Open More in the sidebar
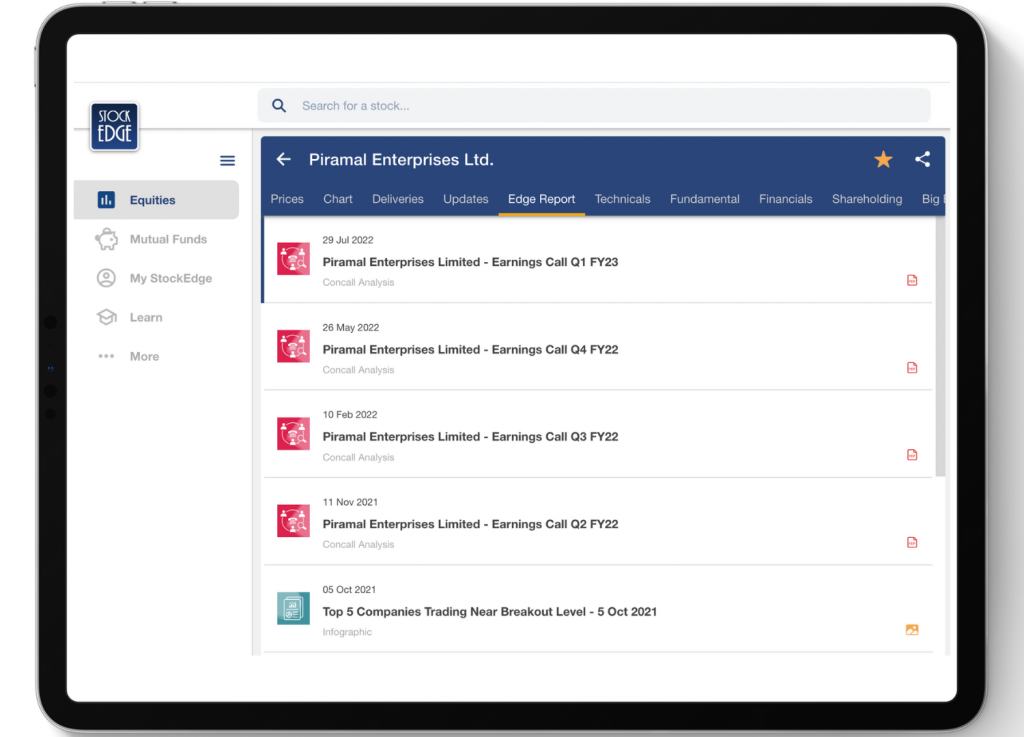Viewport: 1024px width, 737px height. (157, 356)
